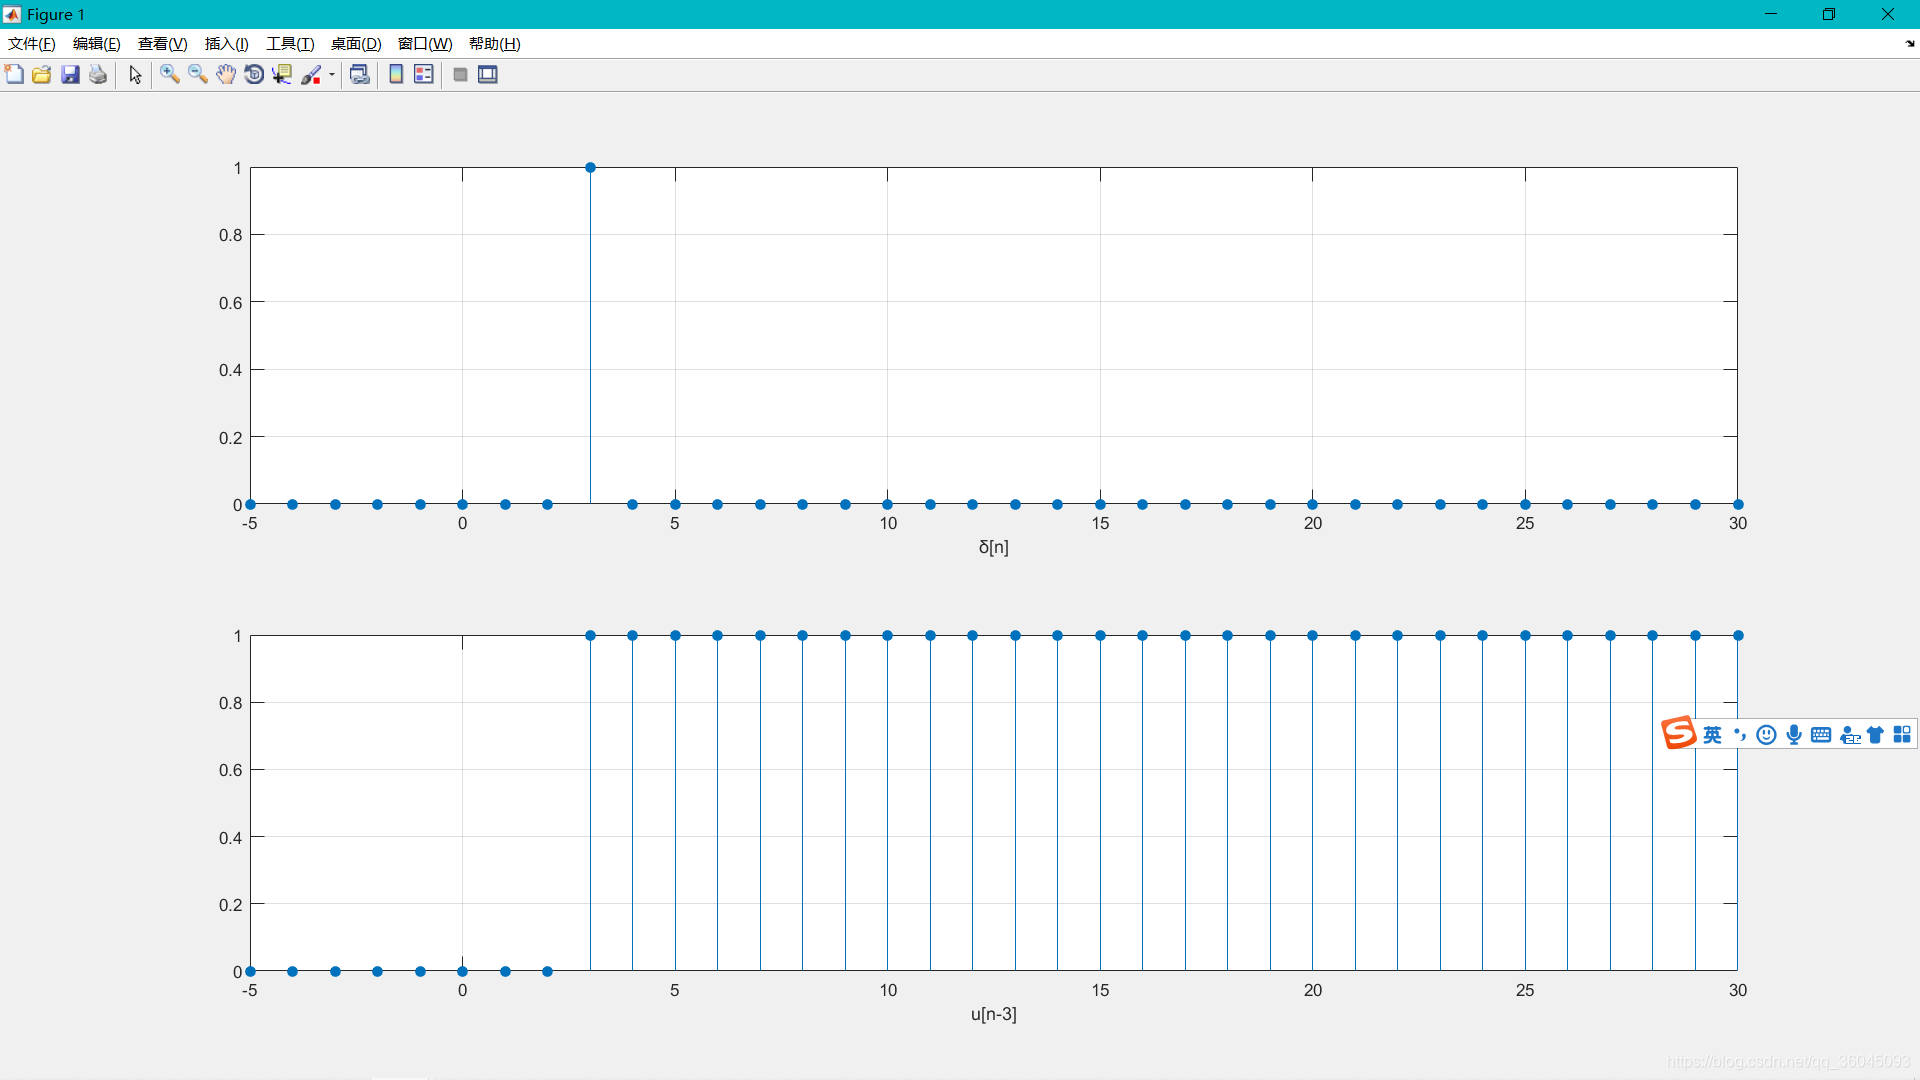Activate the Pan hand tool
The height and width of the screenshot is (1080, 1920).
click(226, 75)
